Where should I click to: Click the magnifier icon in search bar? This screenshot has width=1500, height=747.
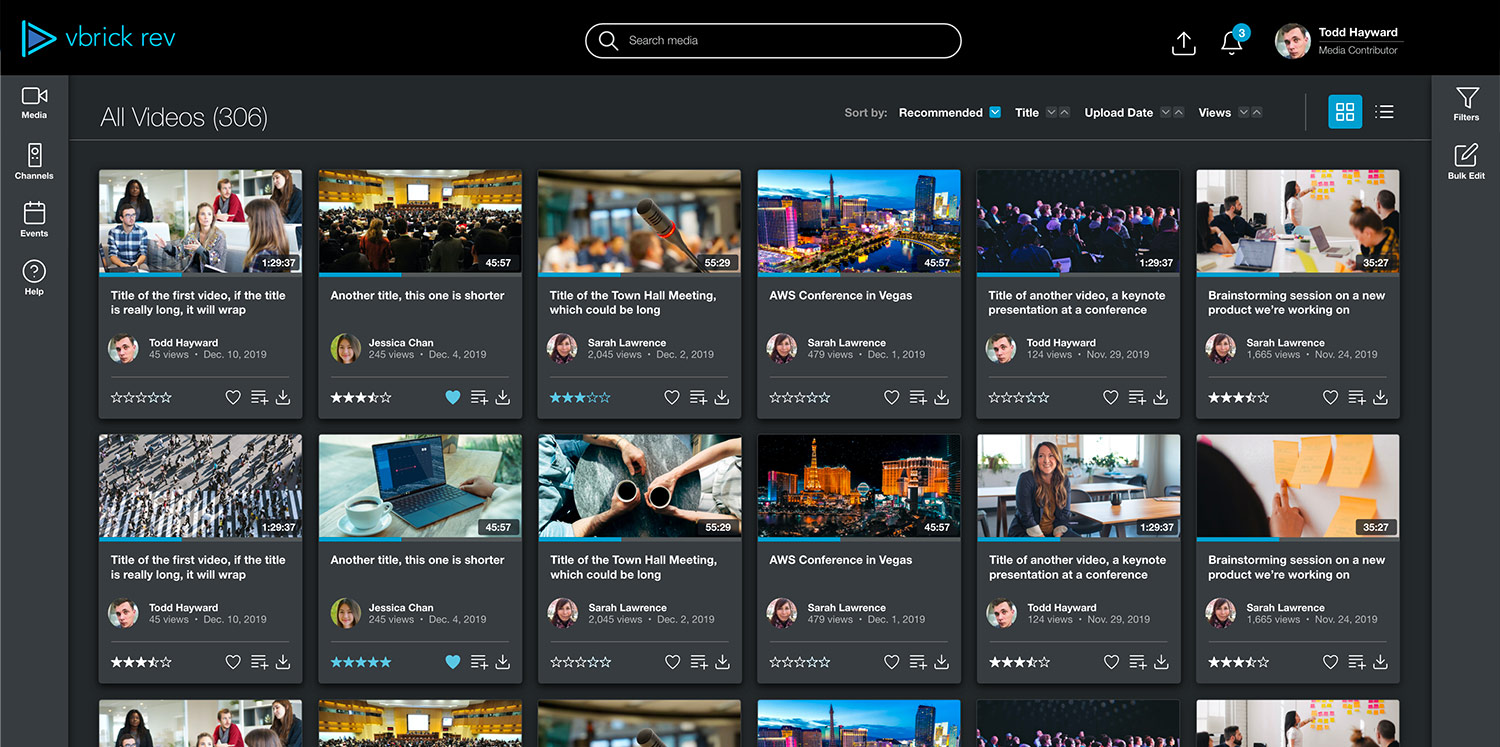pyautogui.click(x=608, y=41)
